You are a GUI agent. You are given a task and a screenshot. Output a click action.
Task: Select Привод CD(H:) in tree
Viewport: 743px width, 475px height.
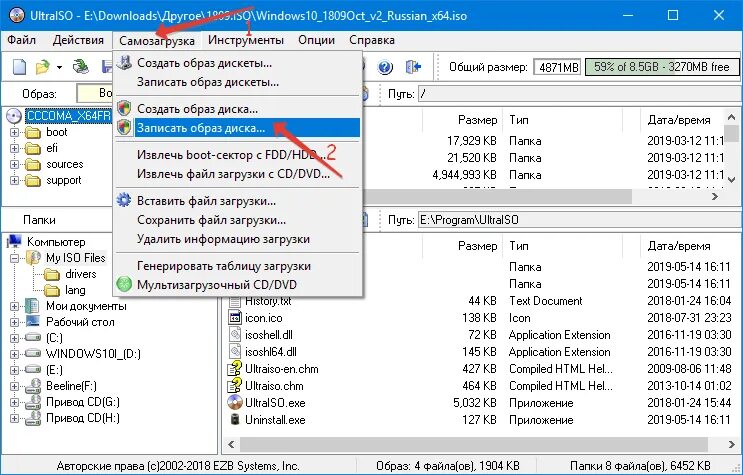click(x=82, y=418)
